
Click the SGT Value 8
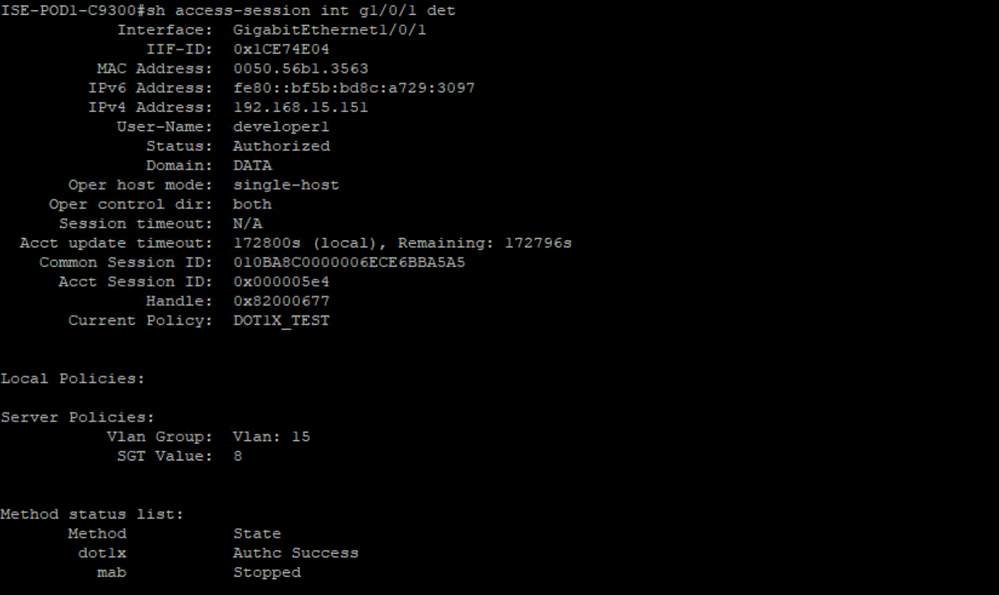point(238,456)
